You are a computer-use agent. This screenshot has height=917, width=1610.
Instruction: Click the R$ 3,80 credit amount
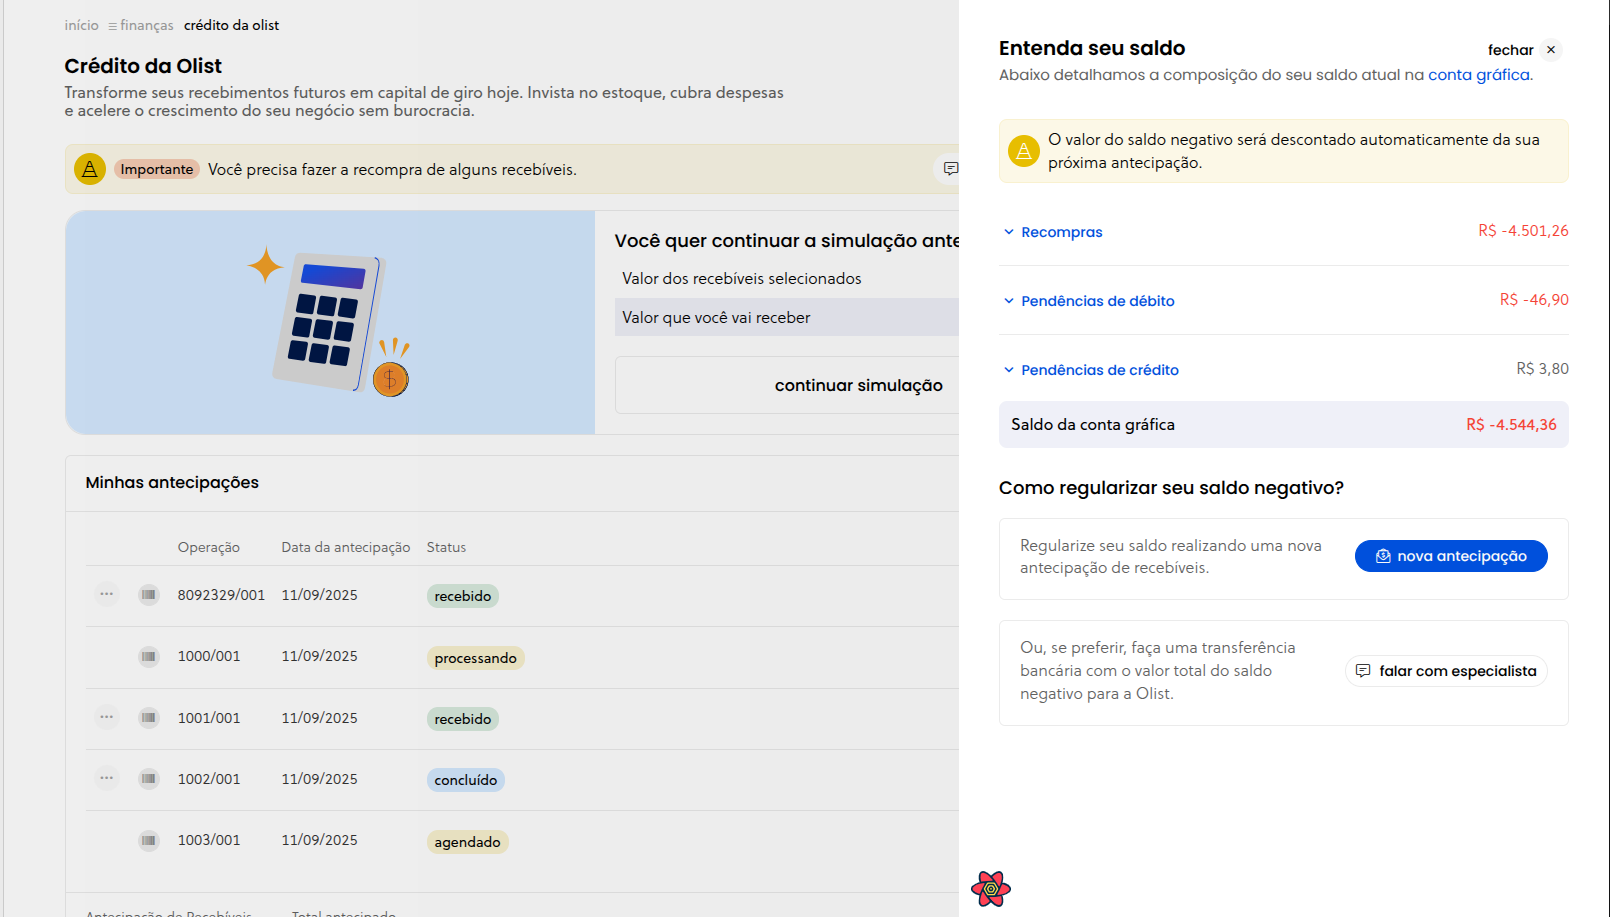pyautogui.click(x=1542, y=369)
